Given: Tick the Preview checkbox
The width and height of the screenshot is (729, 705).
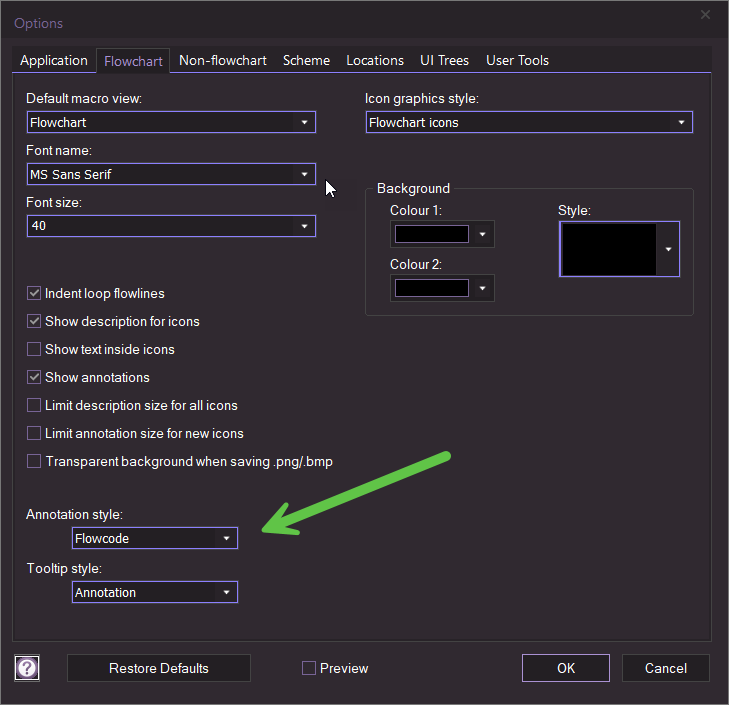Looking at the screenshot, I should (309, 668).
